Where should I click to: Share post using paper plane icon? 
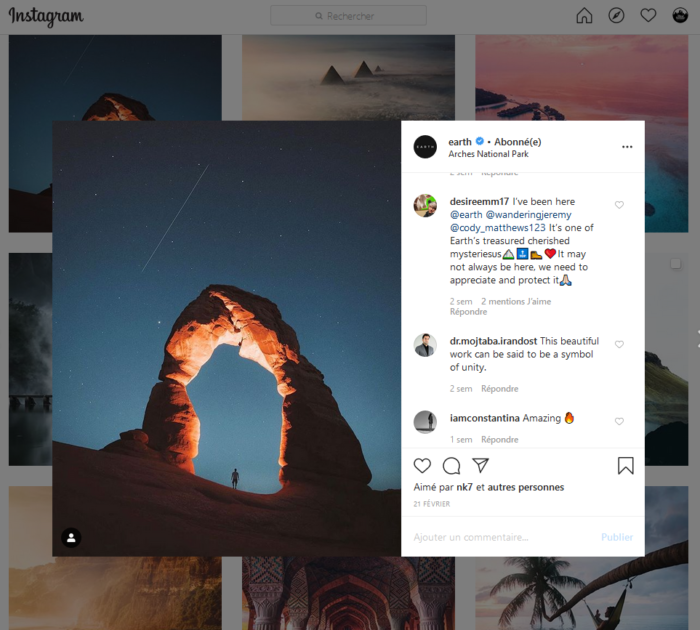(480, 465)
